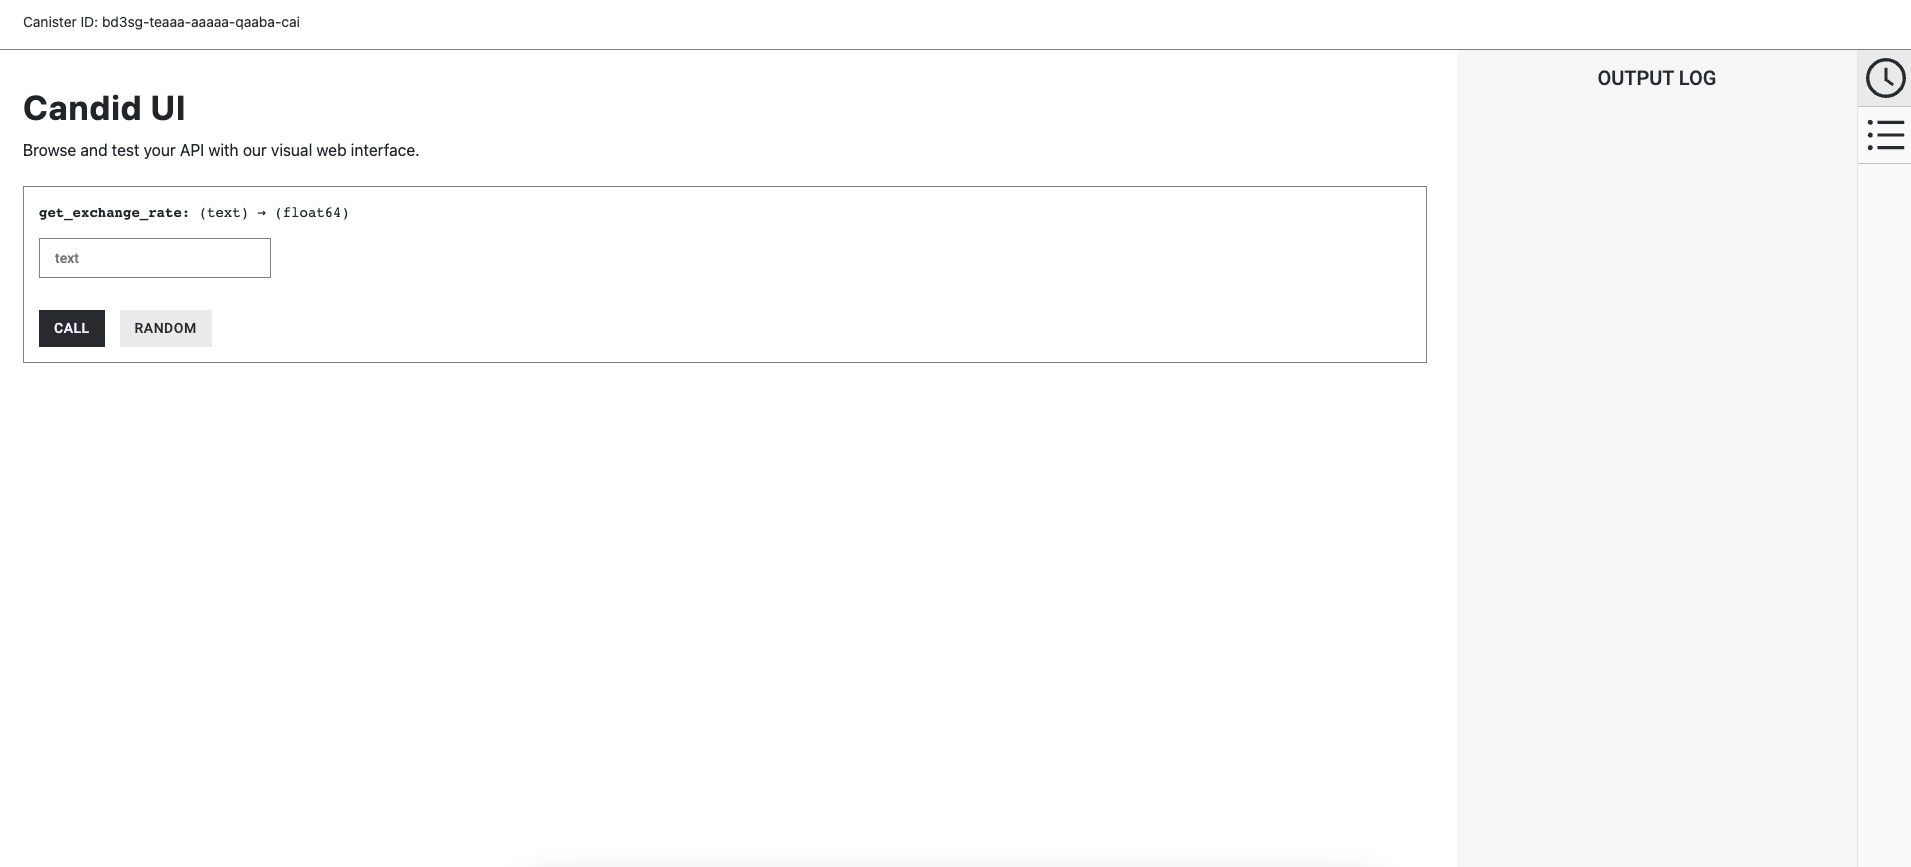Click the float64 return type label
Viewport: 1911px width, 867px height.
[312, 213]
